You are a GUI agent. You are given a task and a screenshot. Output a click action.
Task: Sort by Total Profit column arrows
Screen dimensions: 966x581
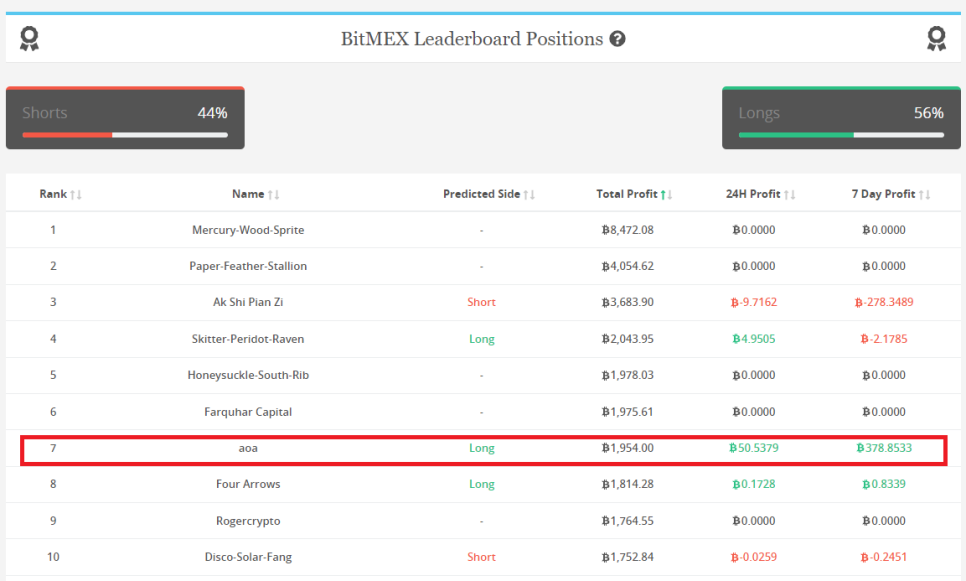click(x=666, y=195)
